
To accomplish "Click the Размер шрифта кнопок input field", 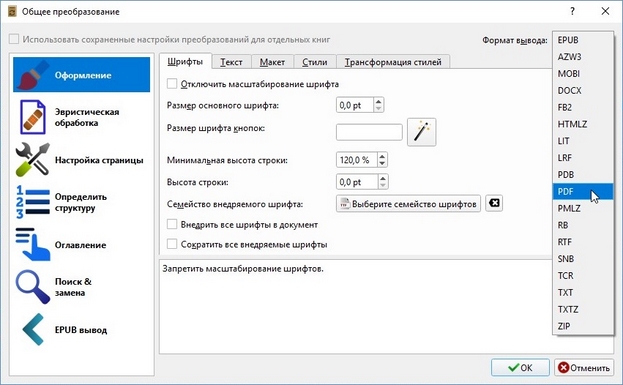I will 369,132.
